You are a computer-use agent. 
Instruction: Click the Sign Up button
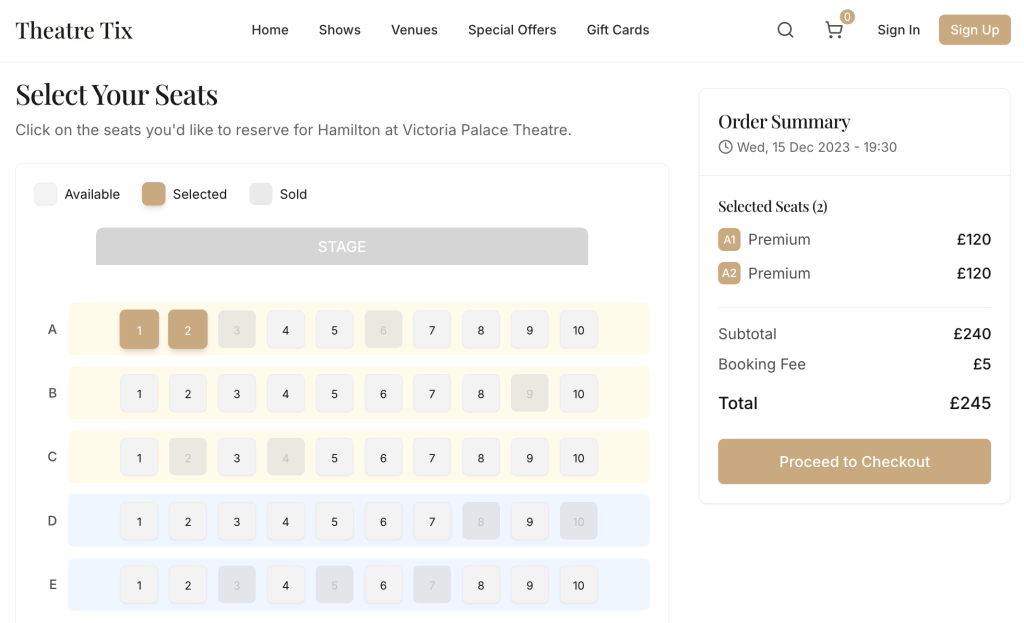pos(974,30)
